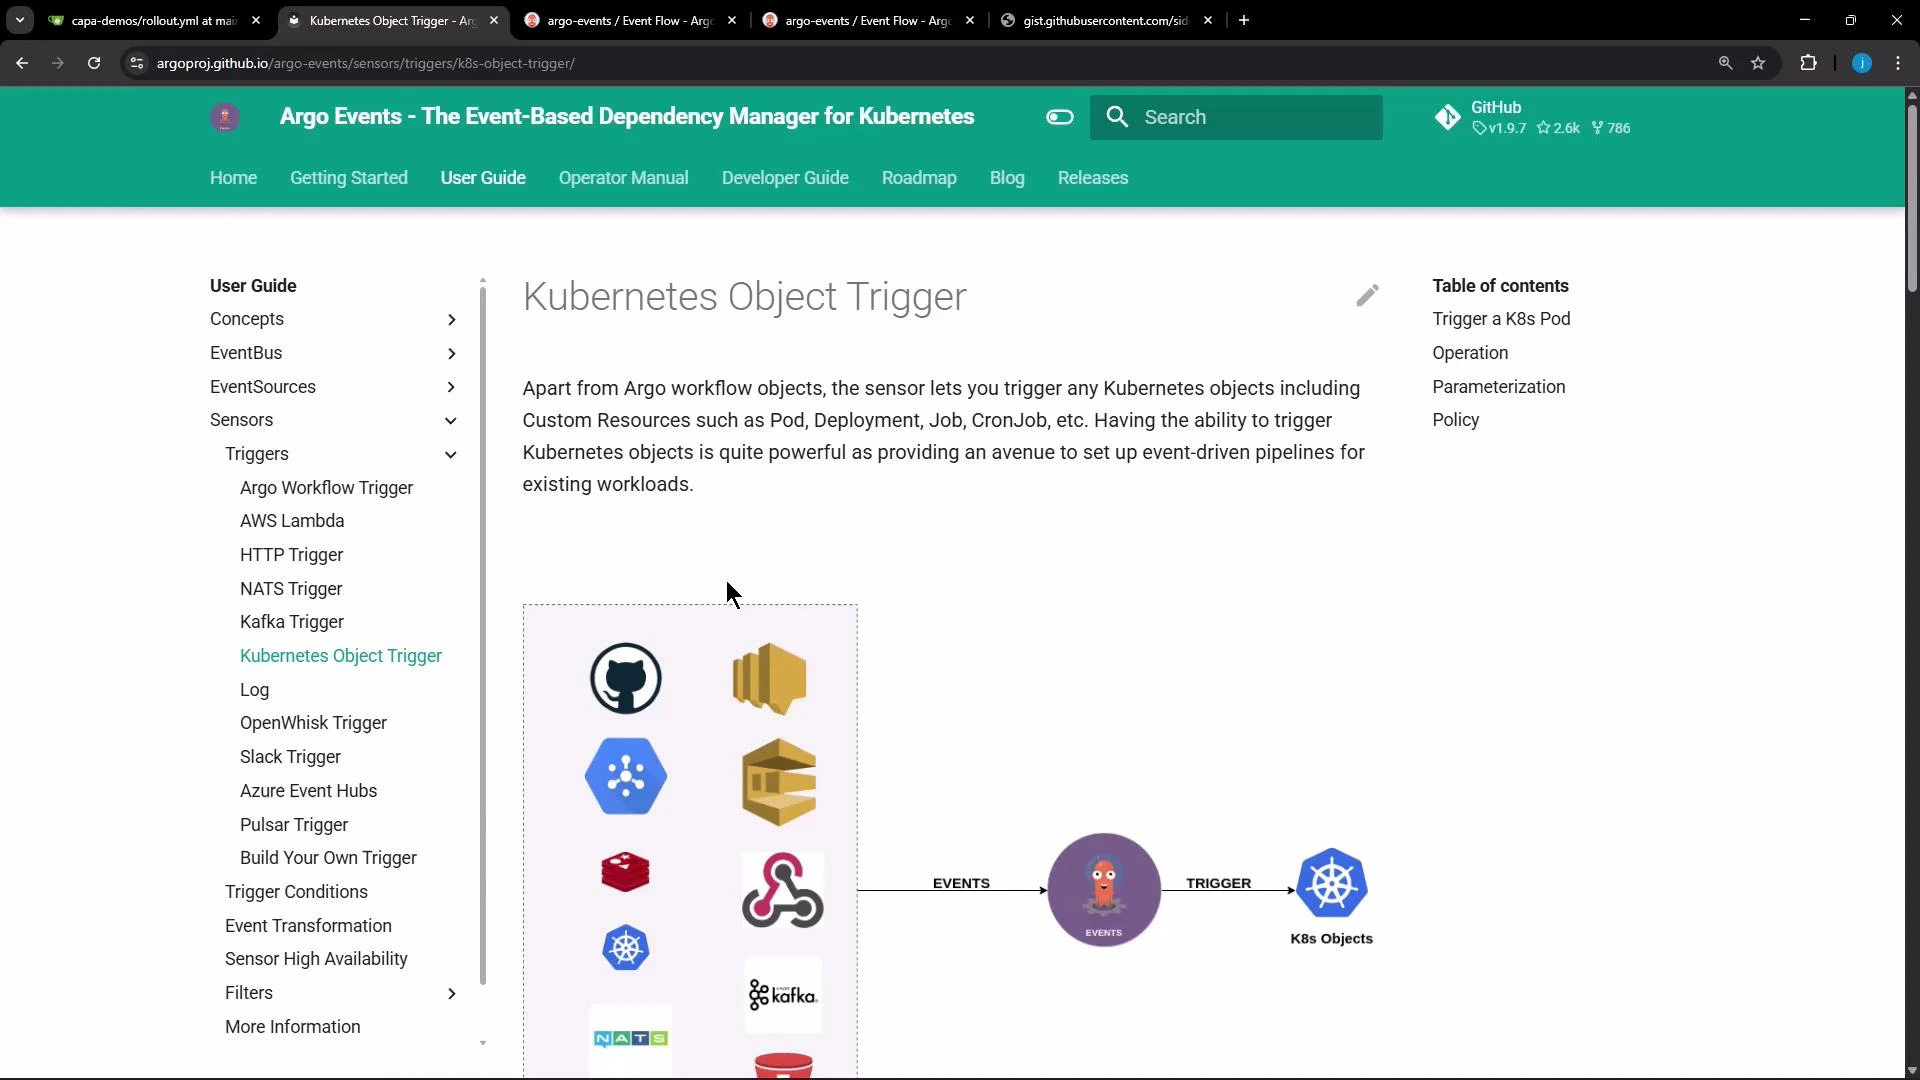The width and height of the screenshot is (1920, 1080).
Task: Jump to Trigger a K8s Pod section
Action: pyautogui.click(x=1501, y=319)
